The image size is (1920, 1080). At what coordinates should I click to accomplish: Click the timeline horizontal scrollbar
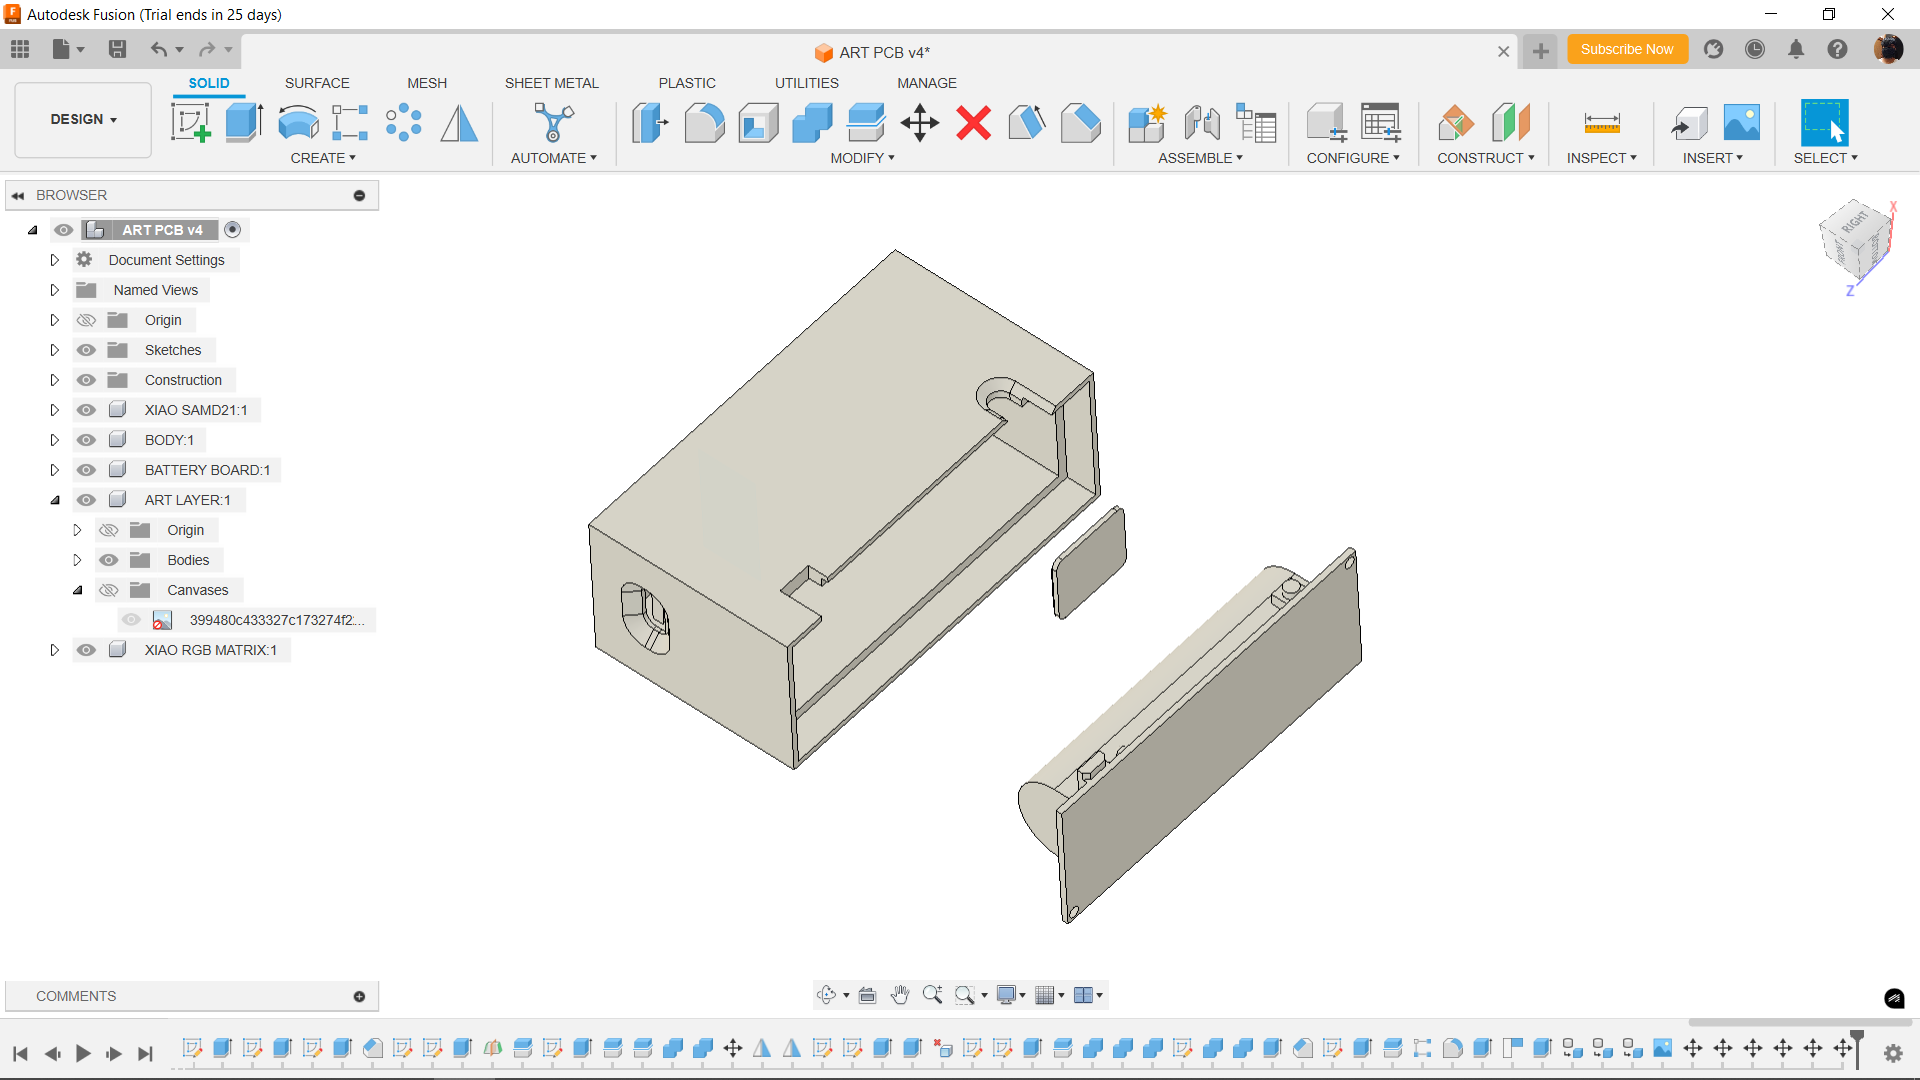1798,1022
